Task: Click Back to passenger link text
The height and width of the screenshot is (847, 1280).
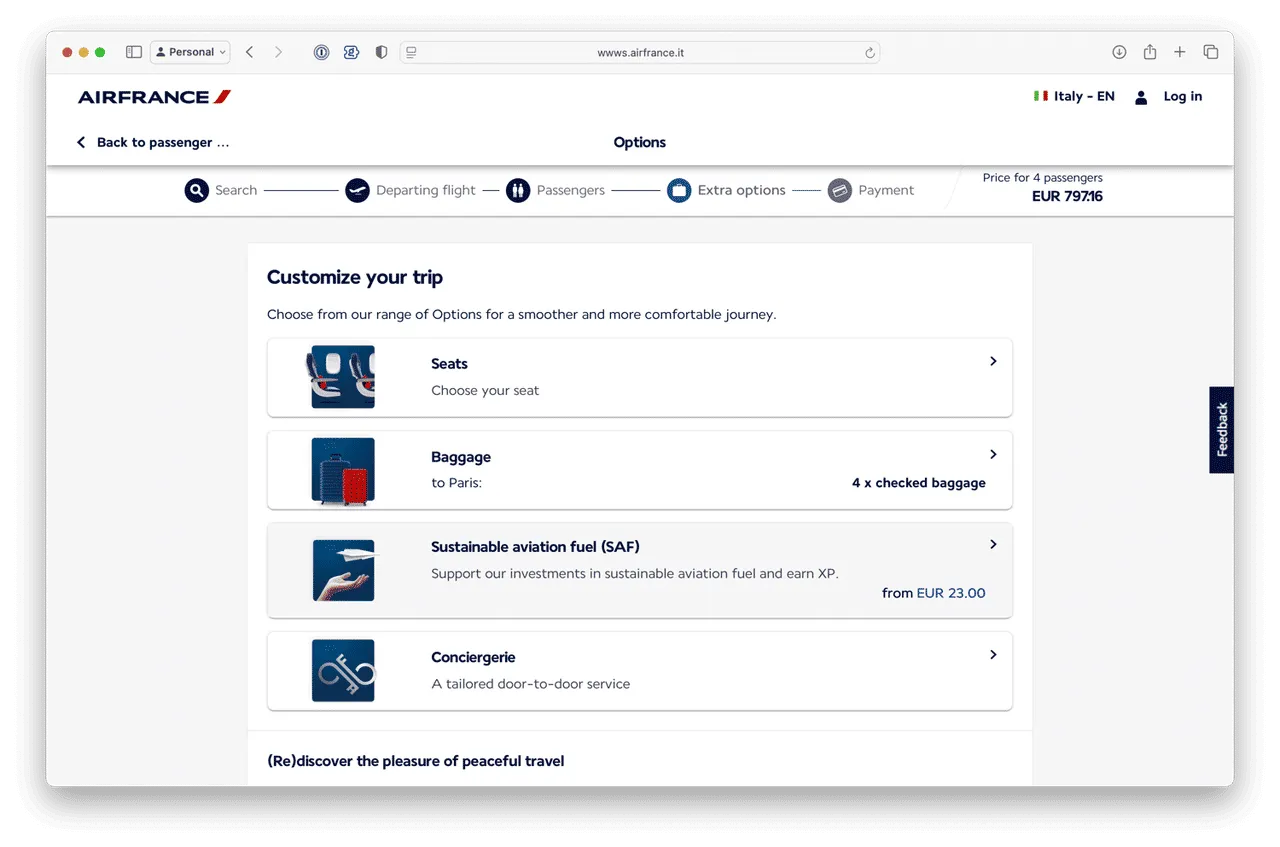Action: click(x=163, y=142)
